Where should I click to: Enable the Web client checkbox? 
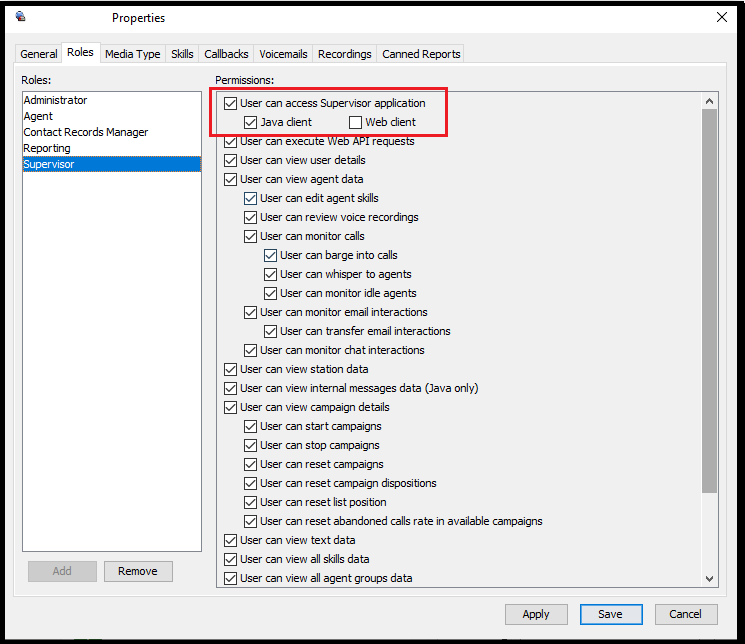coord(355,122)
